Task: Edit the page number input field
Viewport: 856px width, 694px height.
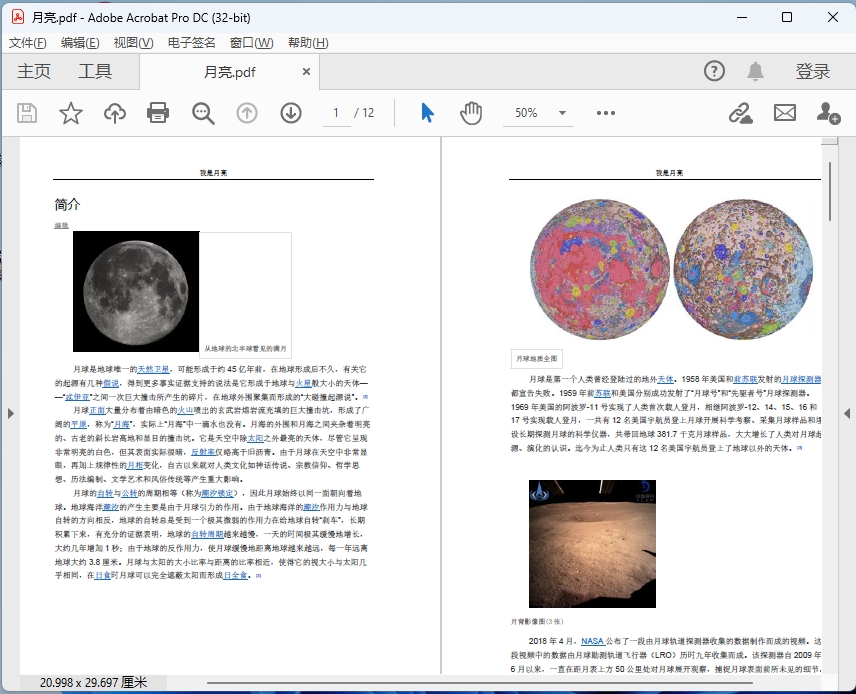Action: pos(336,113)
